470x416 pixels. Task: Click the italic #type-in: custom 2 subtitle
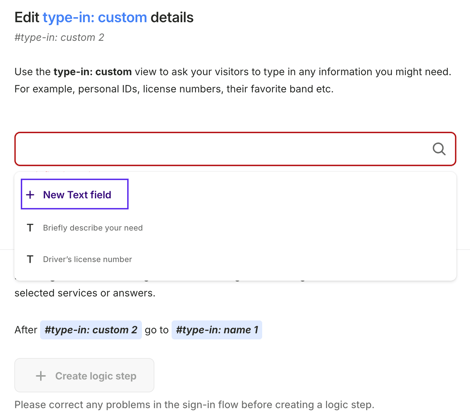pos(59,37)
